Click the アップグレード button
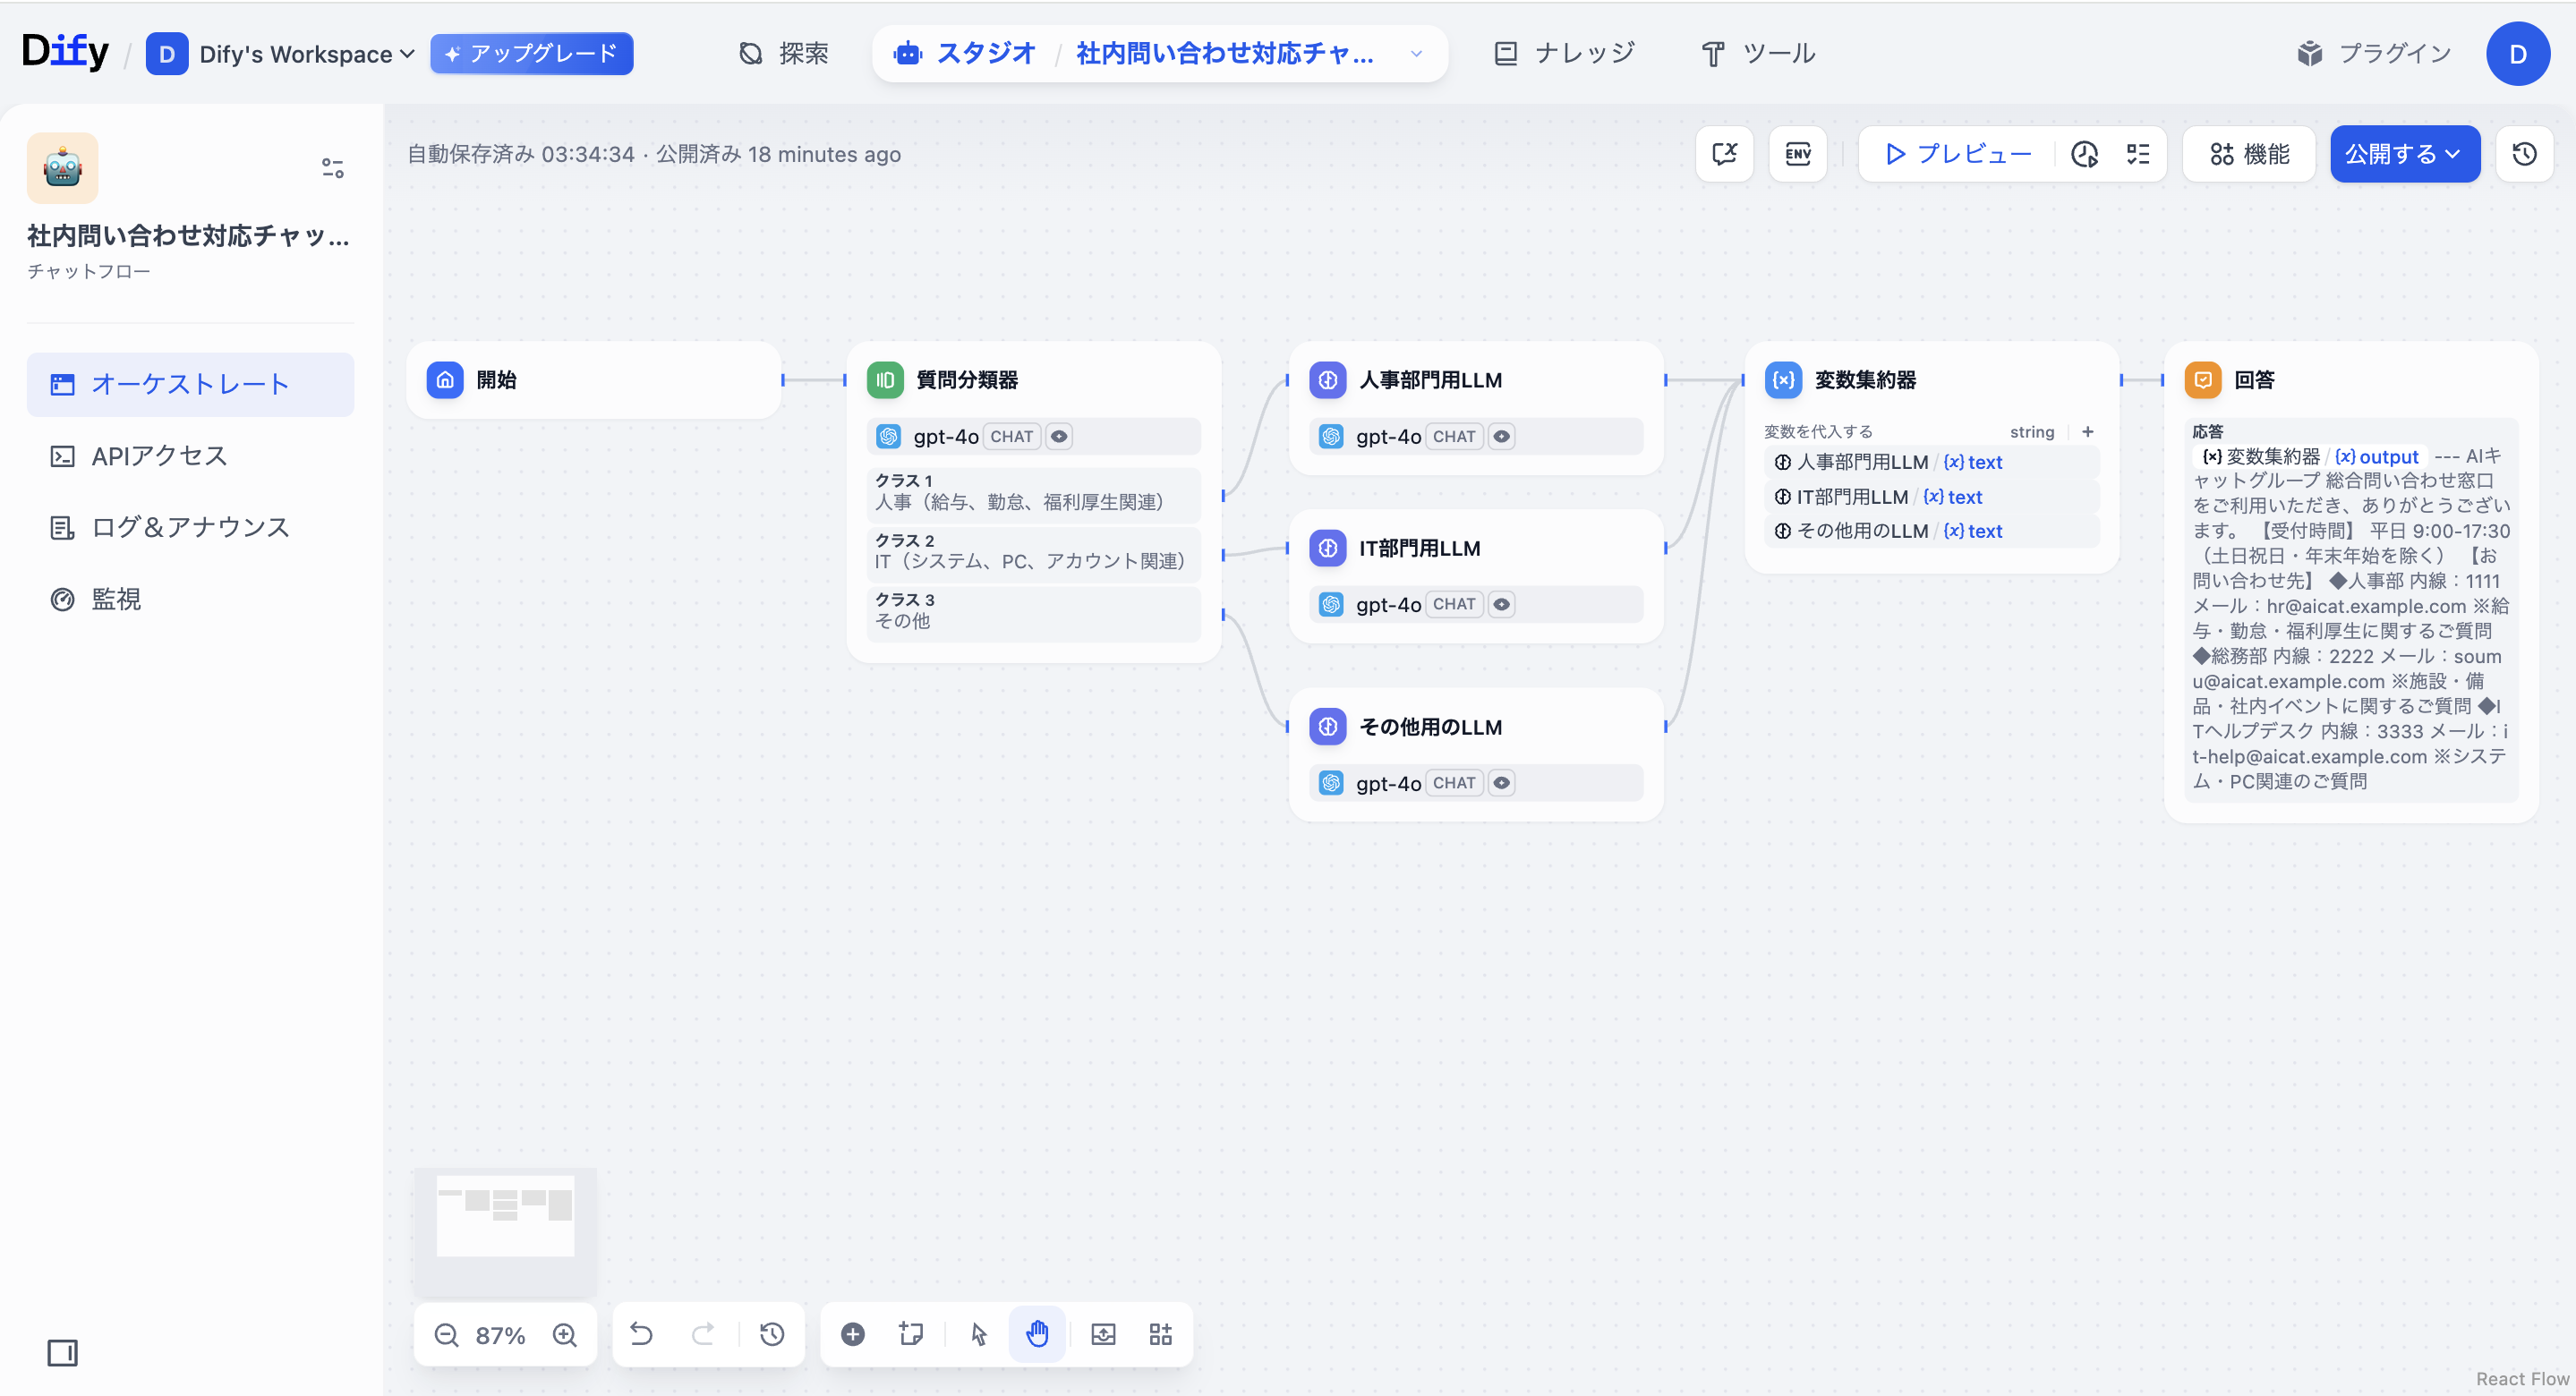 click(531, 54)
